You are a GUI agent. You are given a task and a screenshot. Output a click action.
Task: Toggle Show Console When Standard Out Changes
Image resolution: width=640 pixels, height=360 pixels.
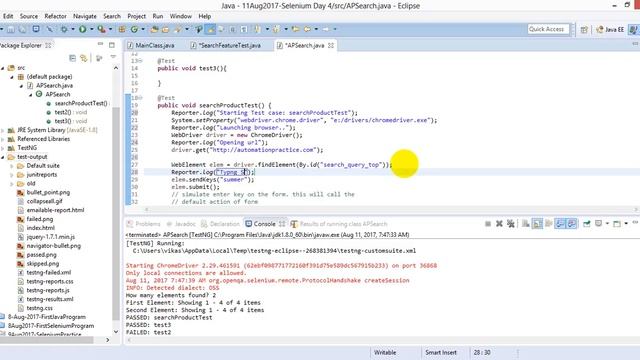pos(560,224)
